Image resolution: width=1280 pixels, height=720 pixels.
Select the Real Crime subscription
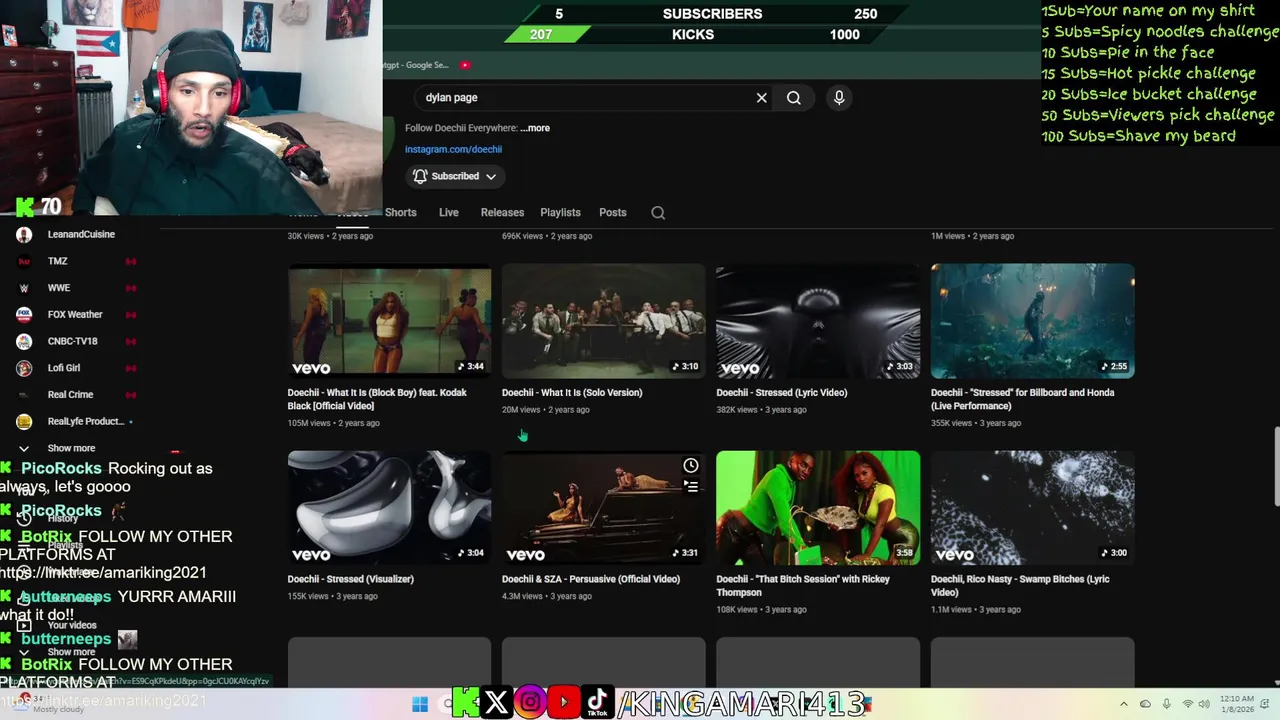click(70, 395)
